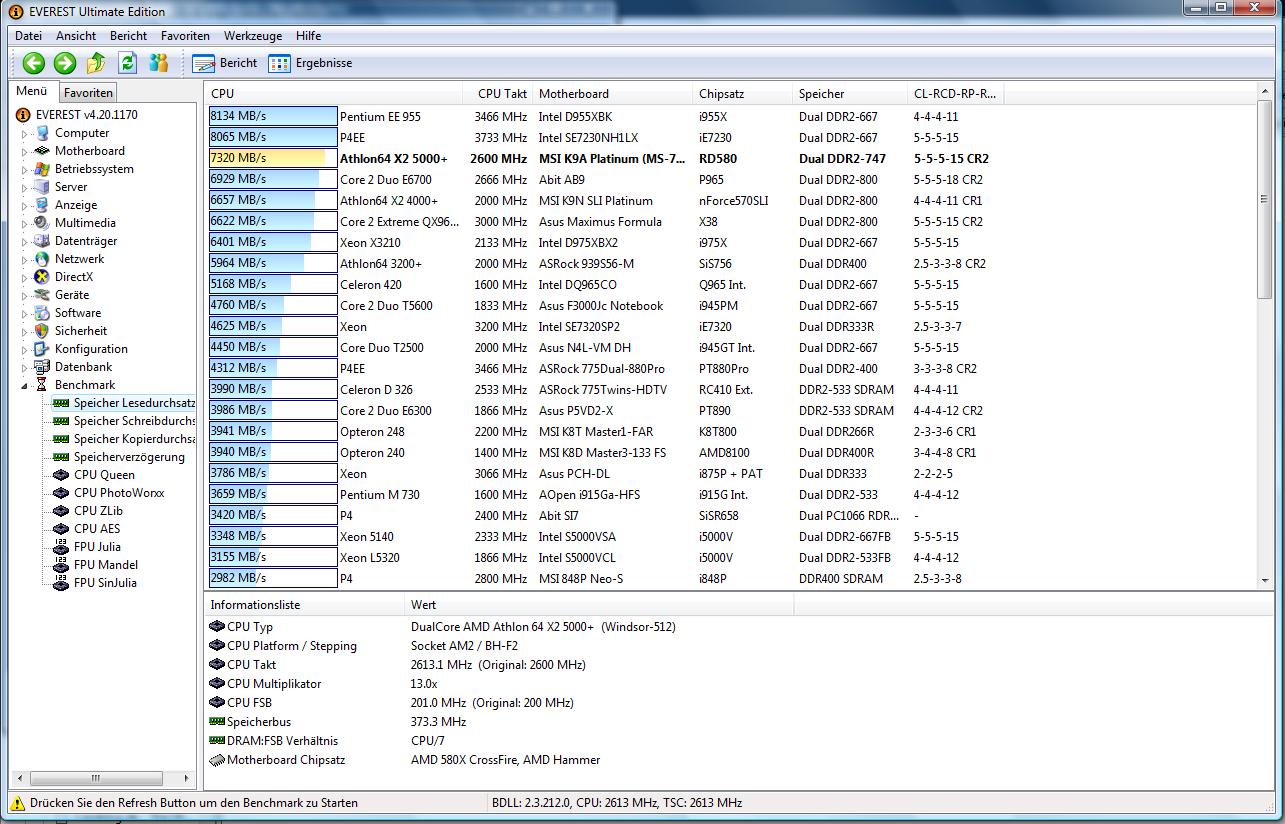
Task: Sort by the CPU Takt column header
Action: point(496,94)
